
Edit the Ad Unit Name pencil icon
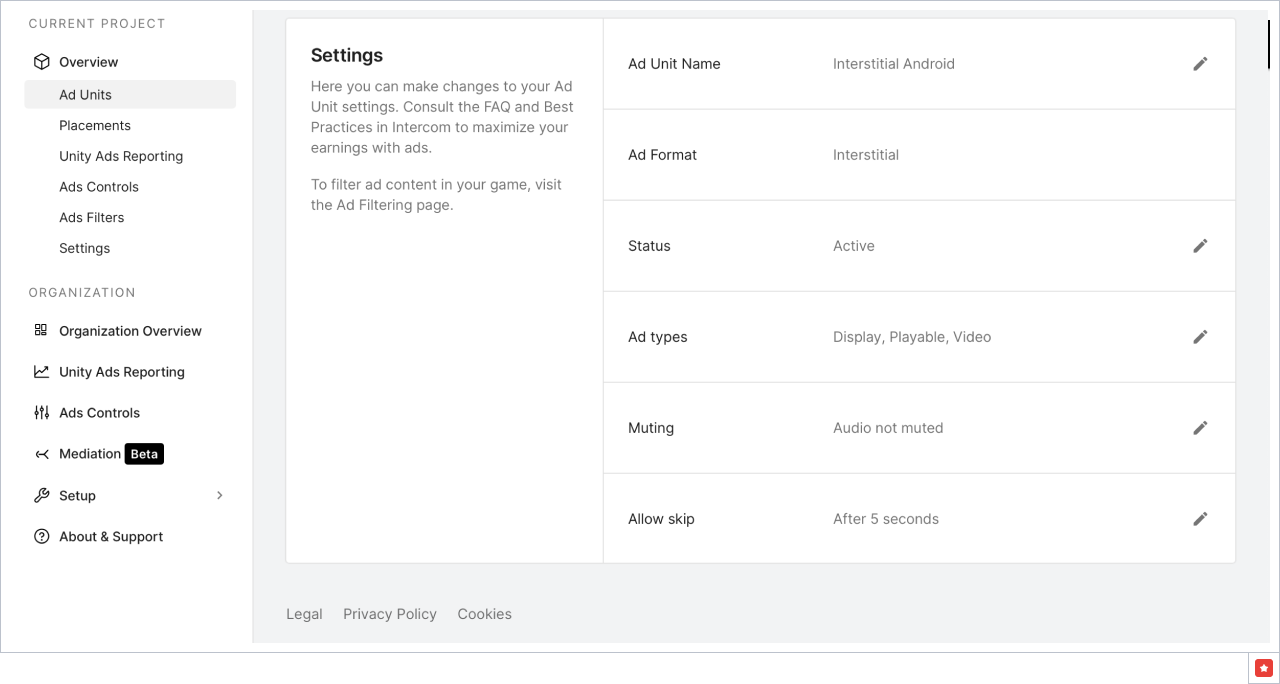click(1200, 64)
